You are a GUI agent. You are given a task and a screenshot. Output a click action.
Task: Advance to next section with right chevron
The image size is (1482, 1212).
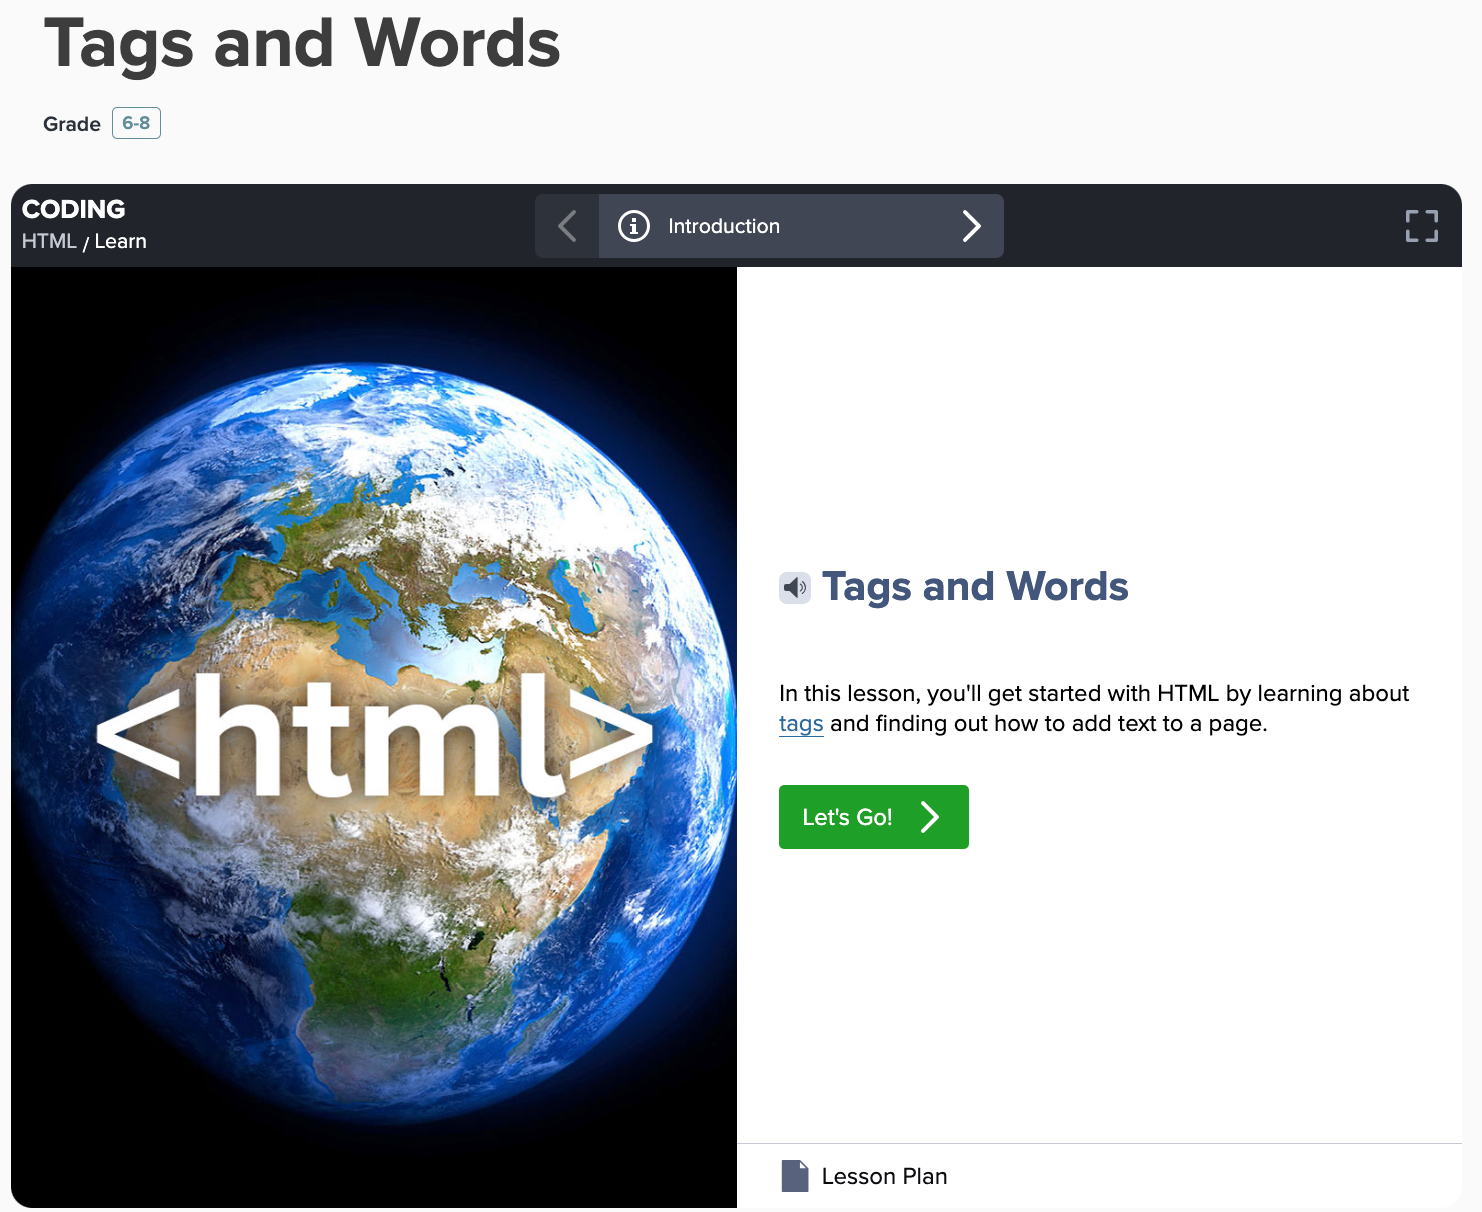[x=971, y=226]
